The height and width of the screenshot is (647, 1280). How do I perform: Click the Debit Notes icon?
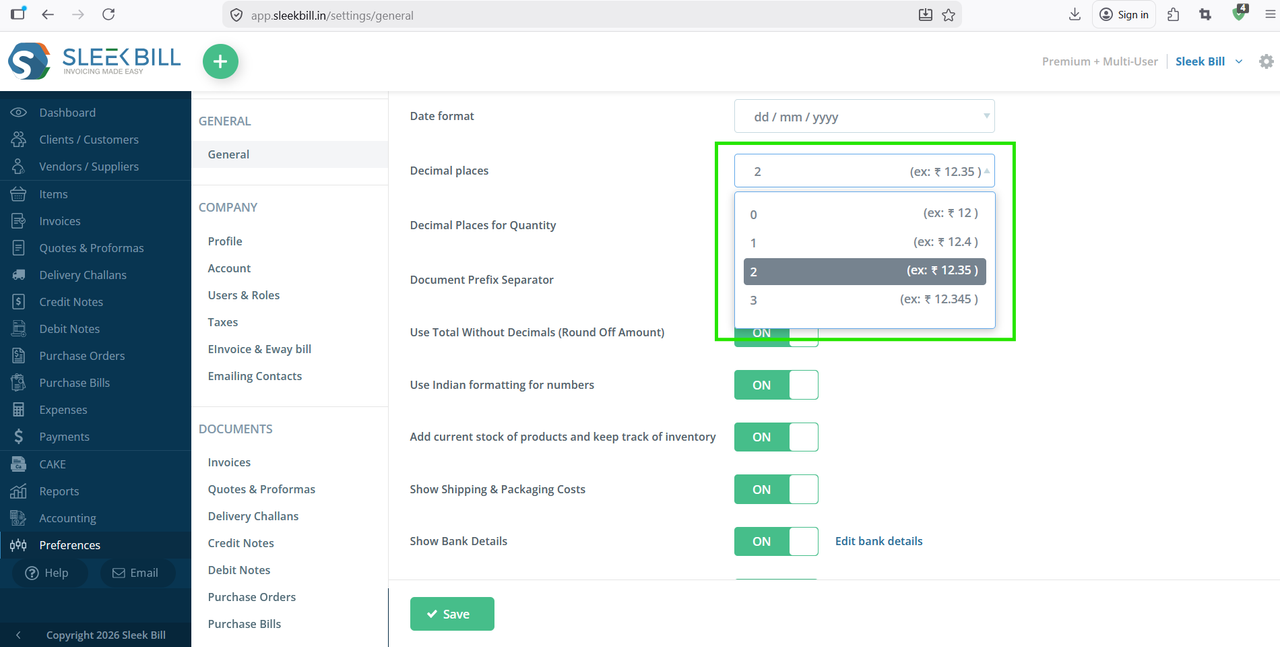(x=18, y=328)
